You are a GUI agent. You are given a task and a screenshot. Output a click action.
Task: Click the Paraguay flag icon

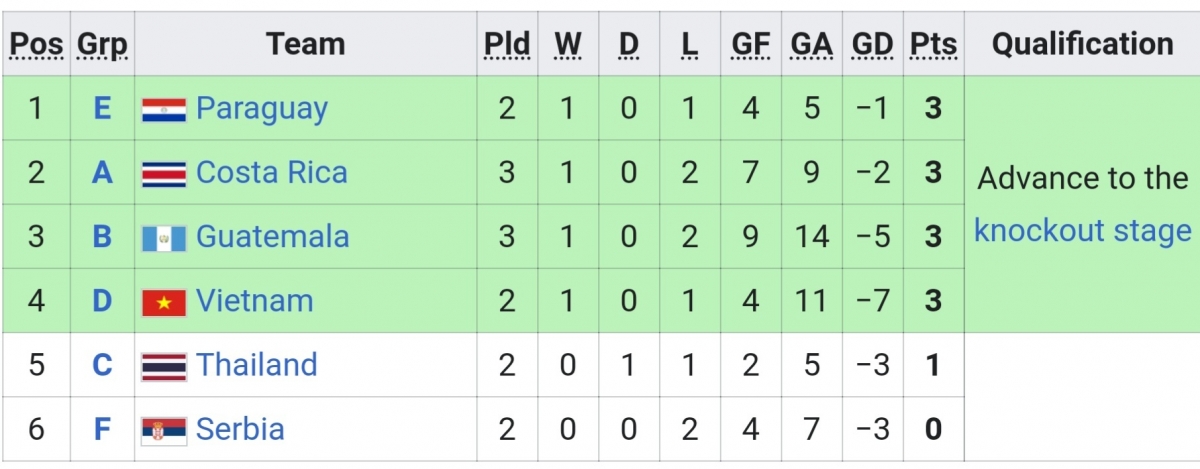pyautogui.click(x=164, y=109)
